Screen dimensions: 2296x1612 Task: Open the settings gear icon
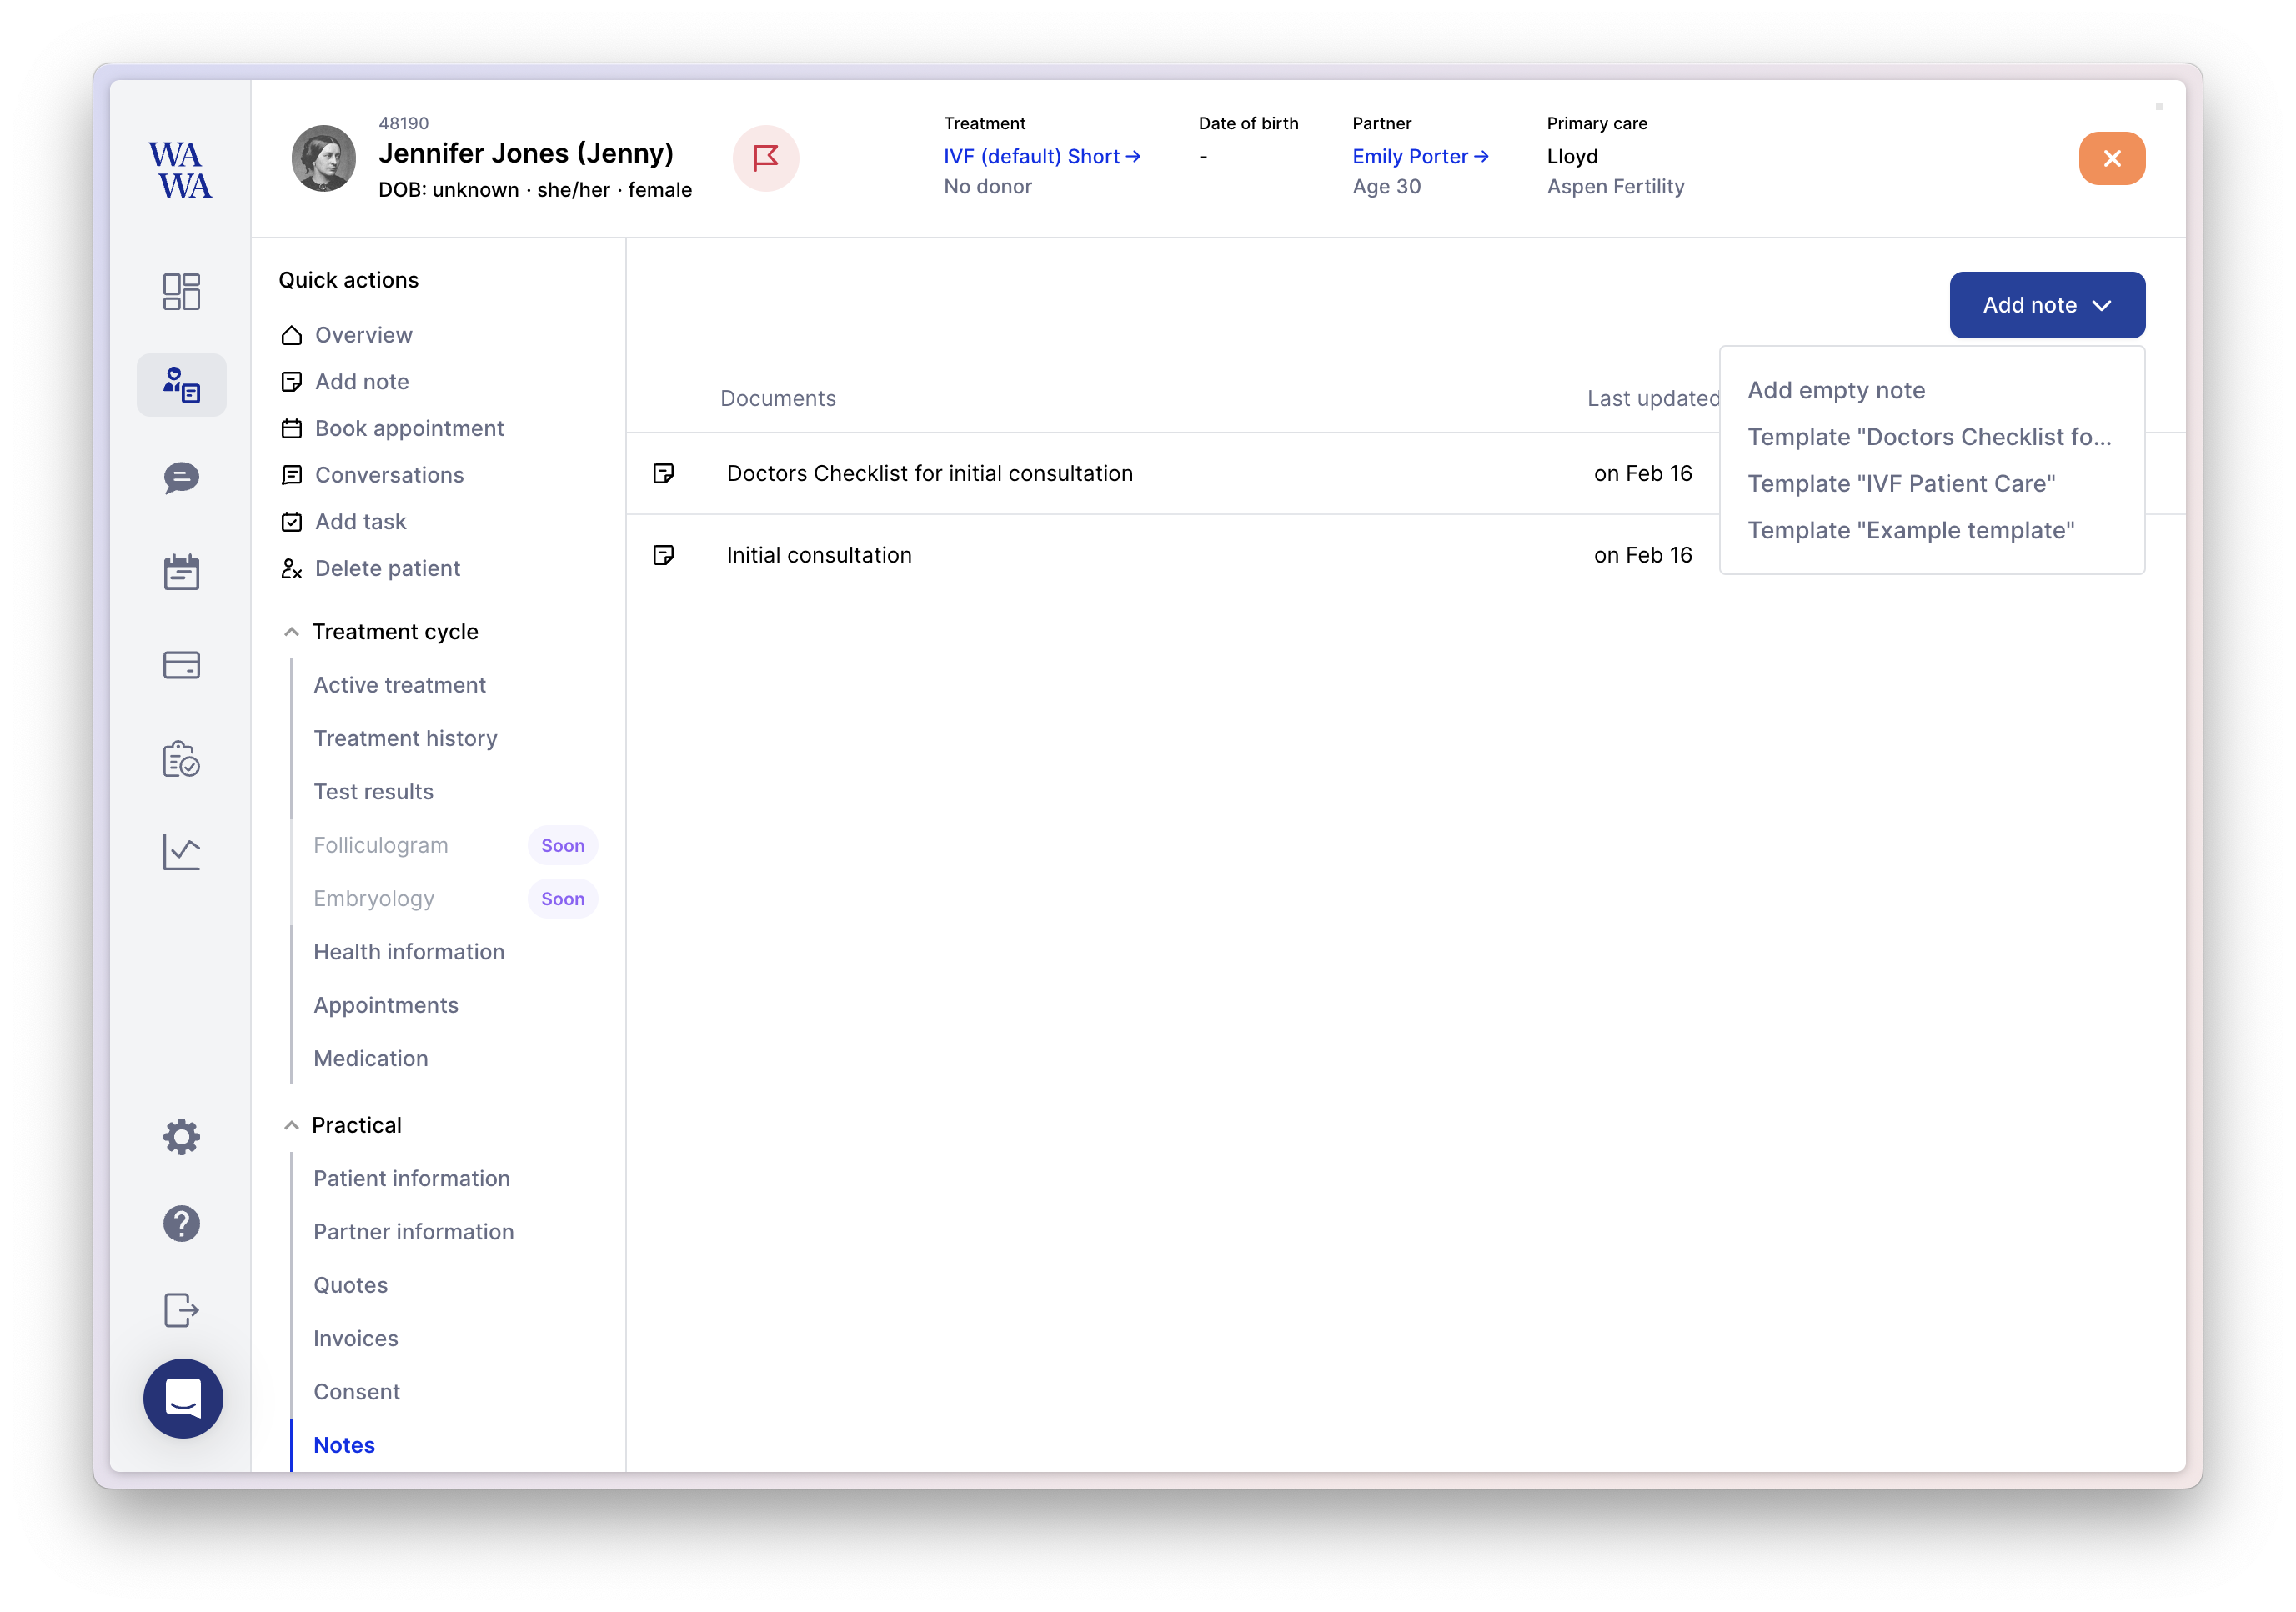[x=181, y=1137]
